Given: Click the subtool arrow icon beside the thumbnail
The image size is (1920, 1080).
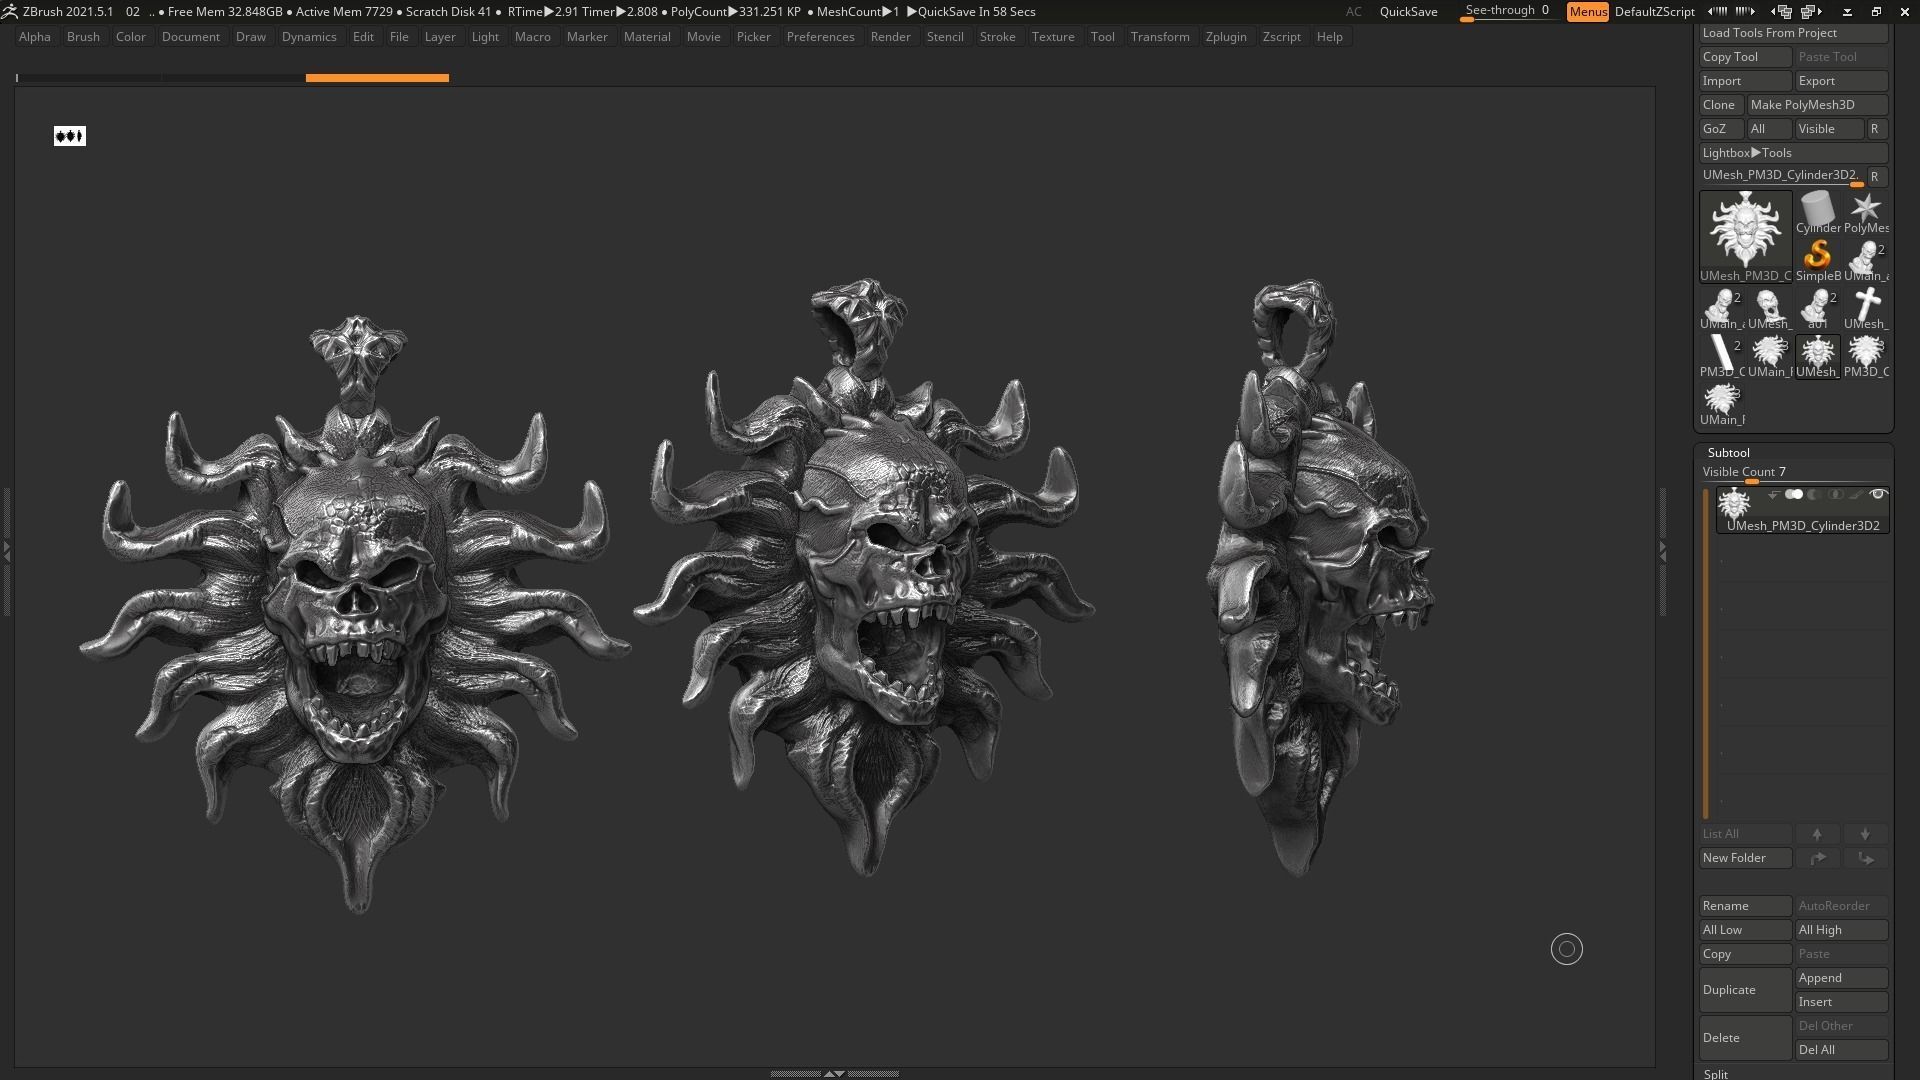Looking at the screenshot, I should 1774,495.
